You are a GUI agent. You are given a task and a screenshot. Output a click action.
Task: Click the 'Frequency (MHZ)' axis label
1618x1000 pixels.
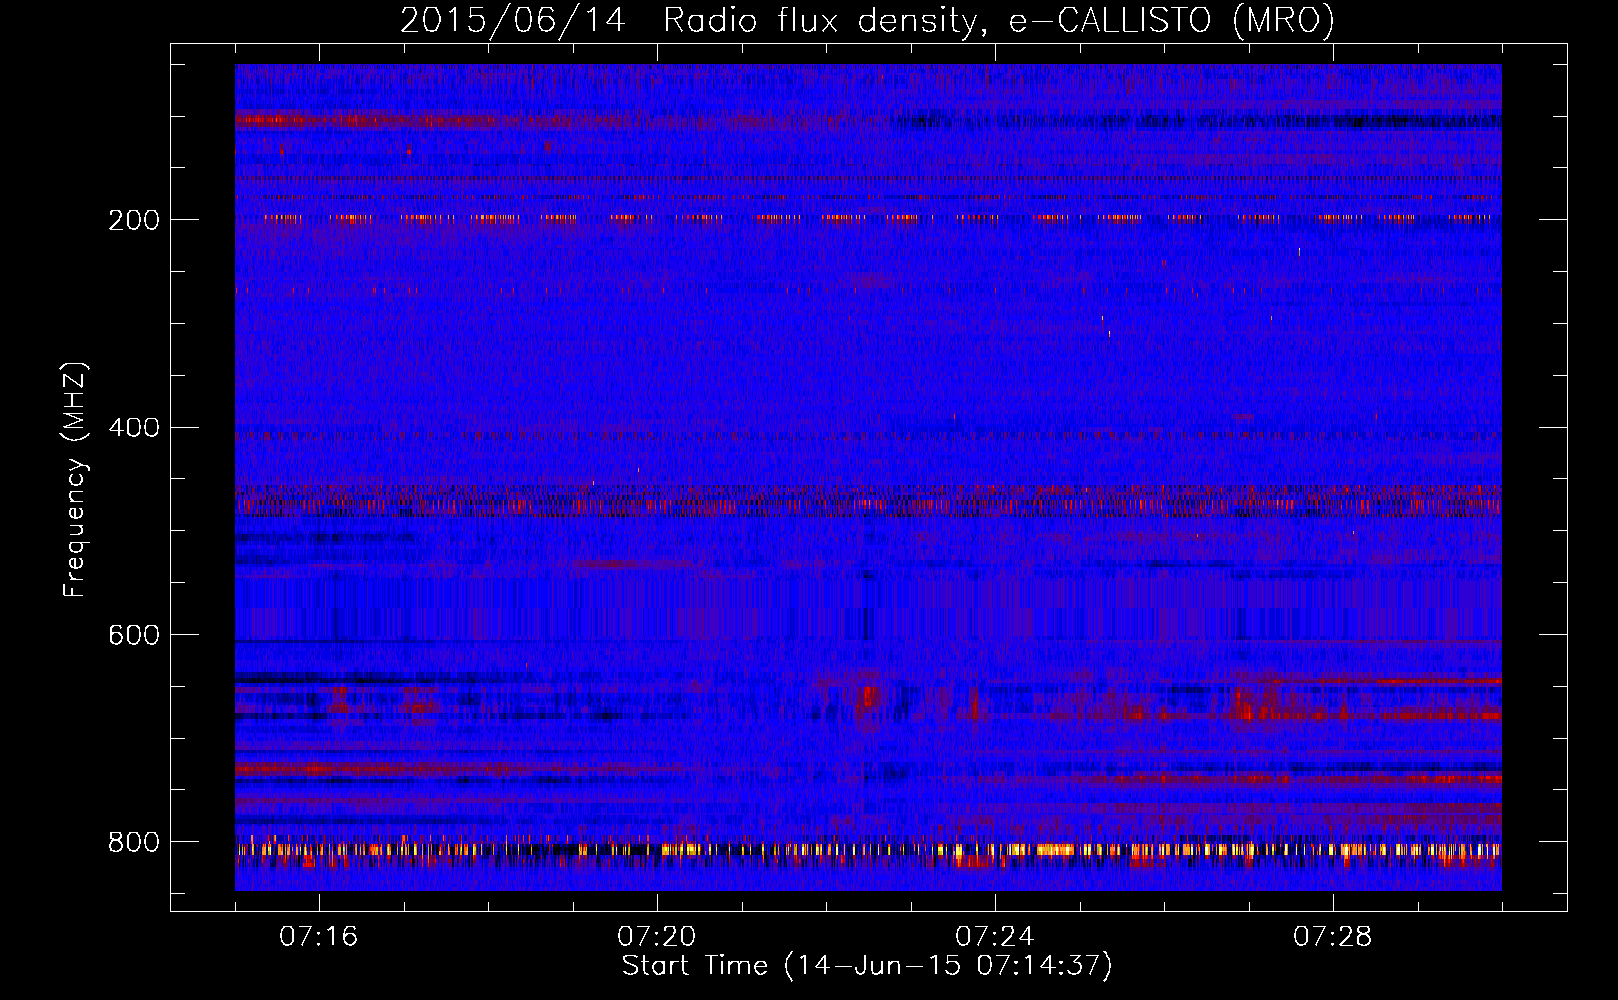(75, 479)
